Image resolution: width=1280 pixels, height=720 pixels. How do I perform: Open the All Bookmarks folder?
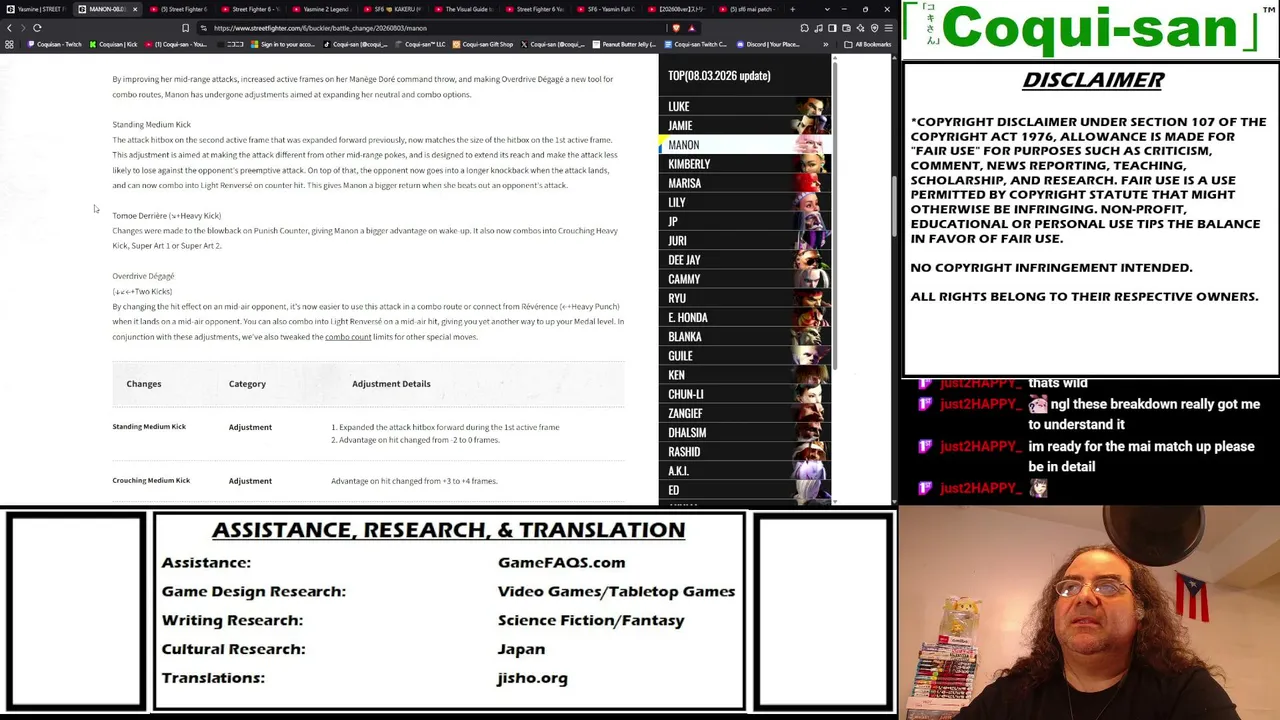867,44
